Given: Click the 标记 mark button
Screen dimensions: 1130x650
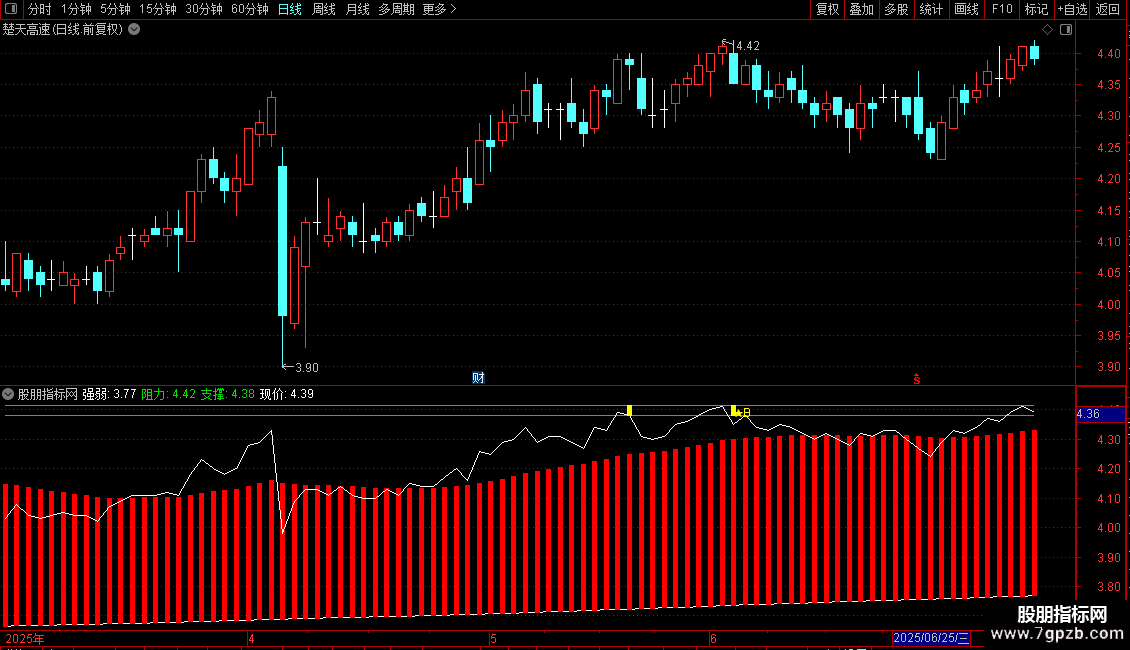Looking at the screenshot, I should [1036, 9].
